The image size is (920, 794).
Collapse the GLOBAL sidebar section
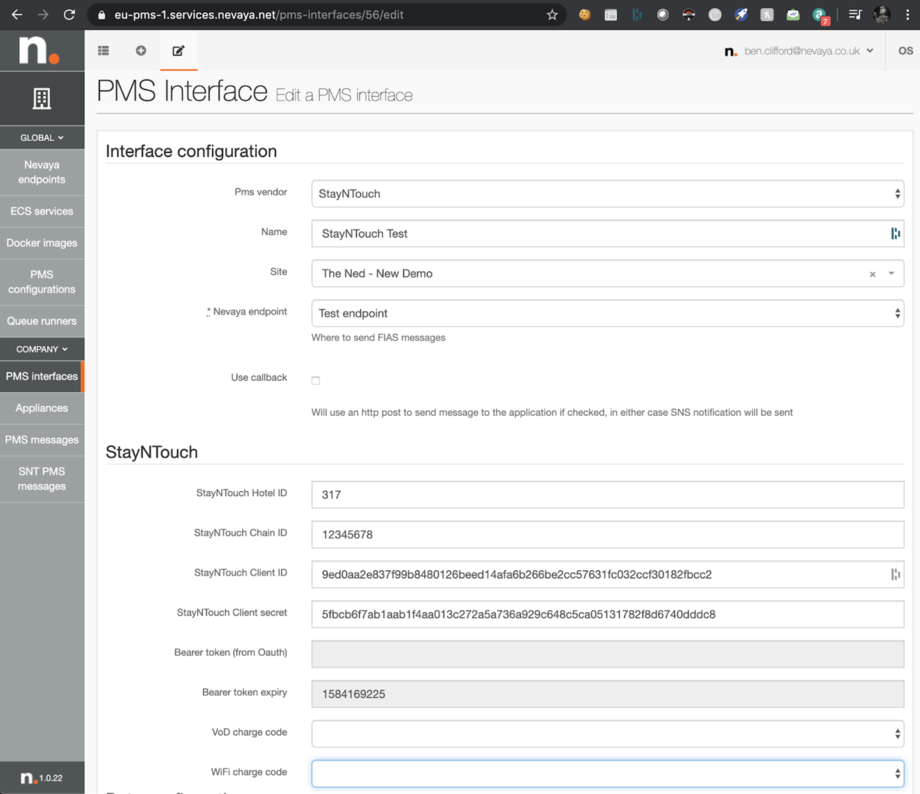click(42, 137)
